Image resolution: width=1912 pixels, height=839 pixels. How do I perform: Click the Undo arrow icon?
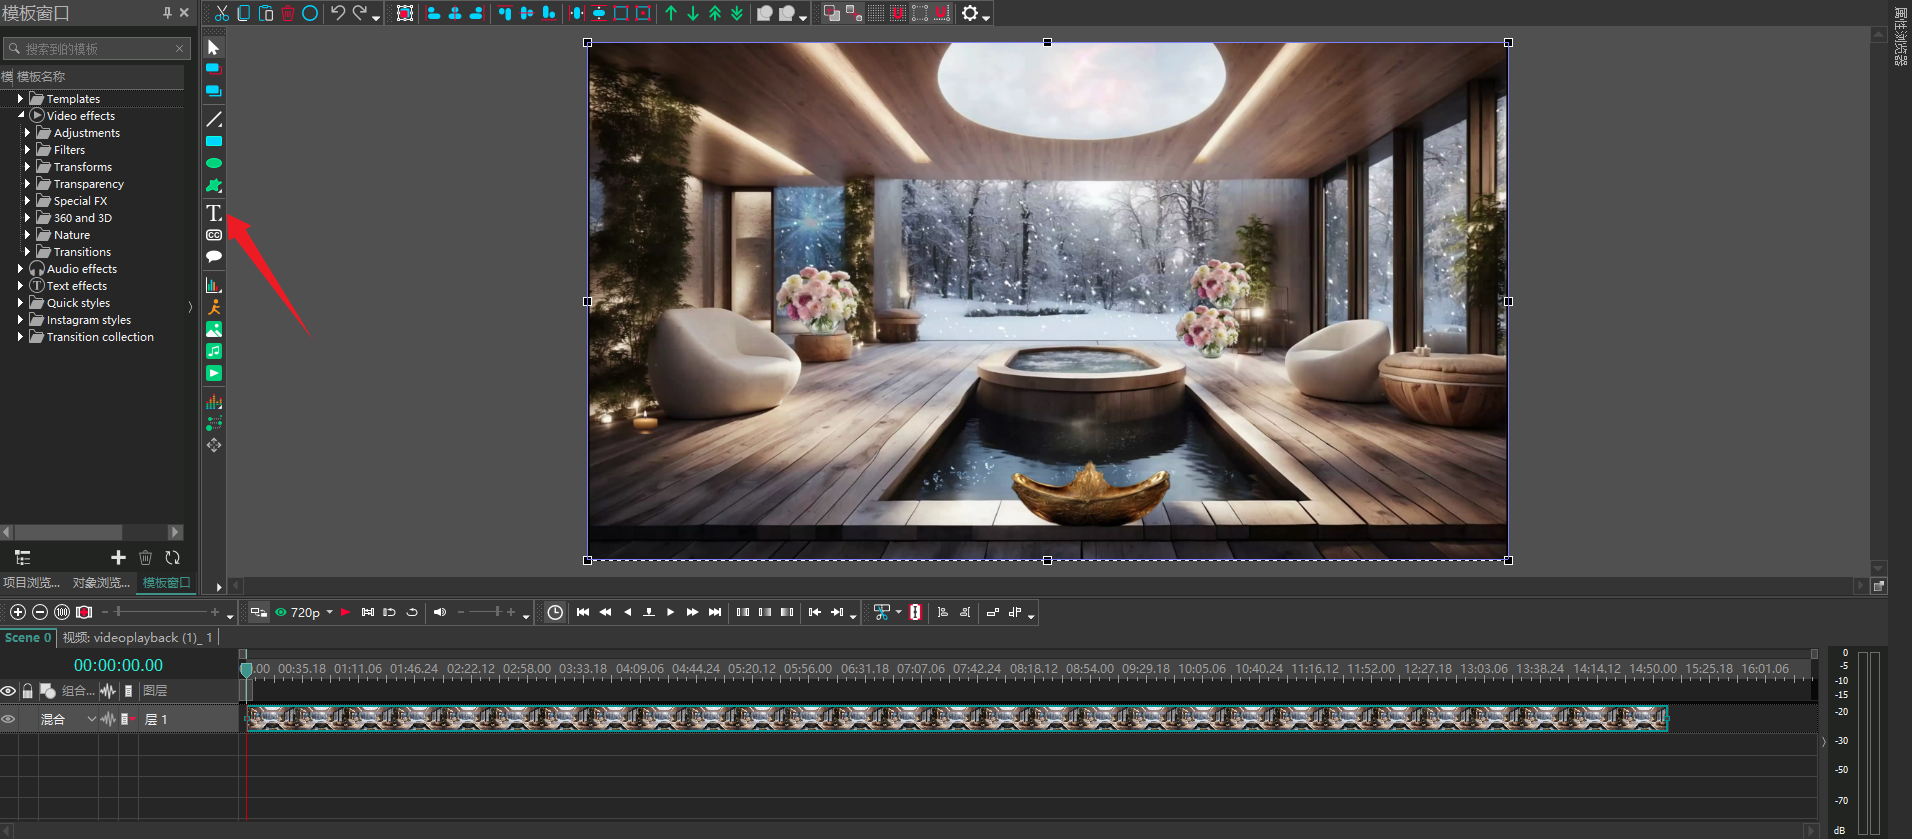point(338,13)
